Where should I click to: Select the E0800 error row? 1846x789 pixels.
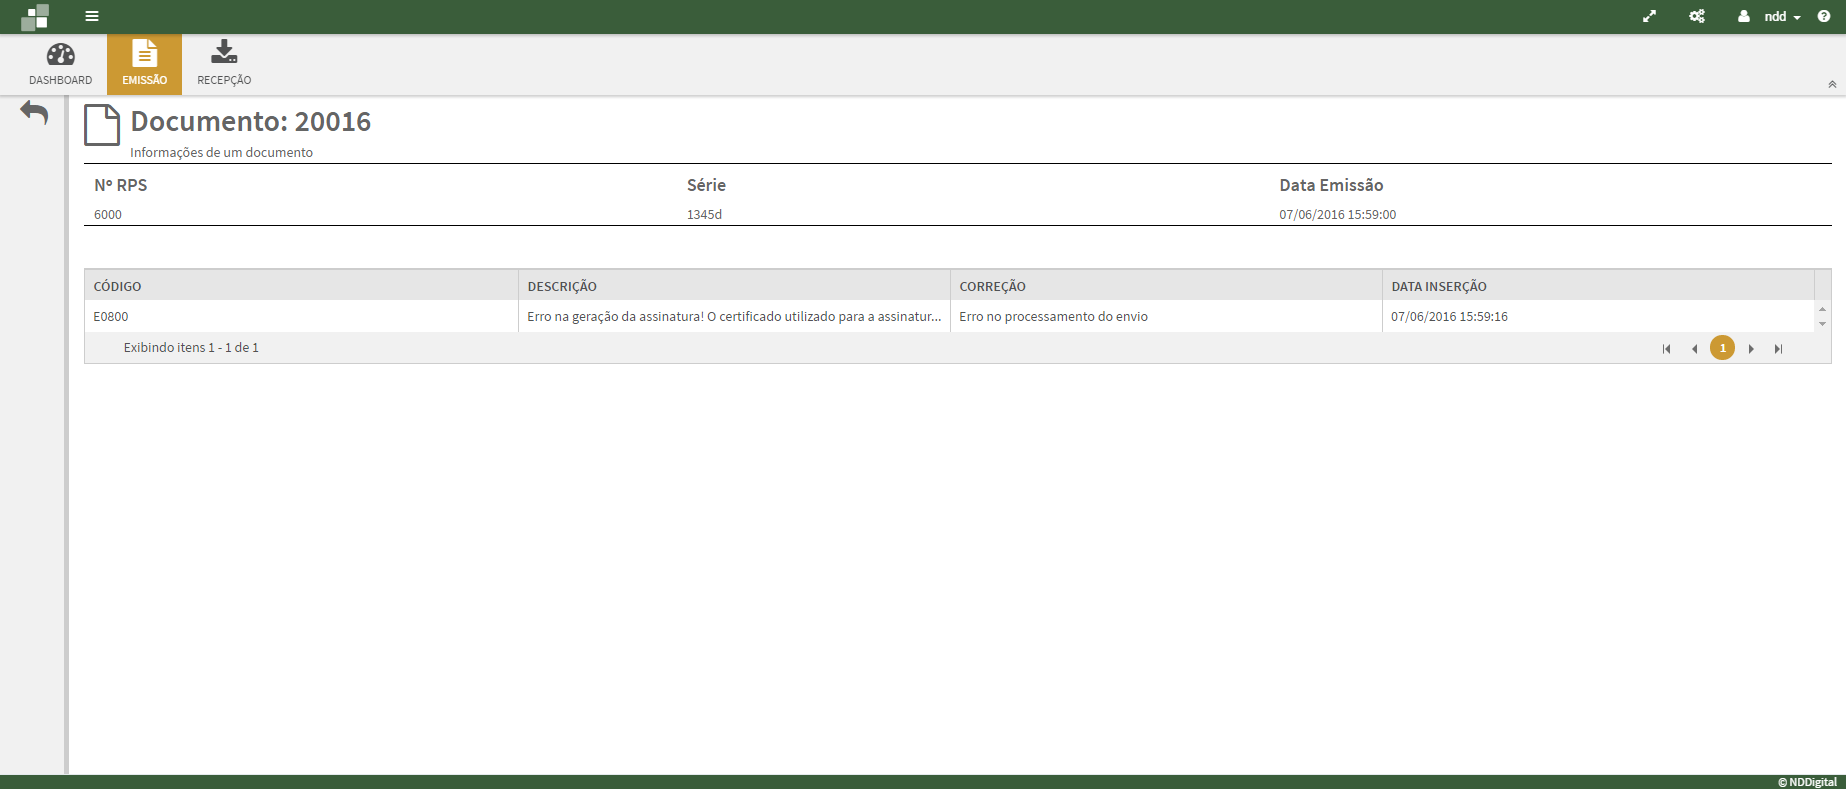click(x=300, y=316)
